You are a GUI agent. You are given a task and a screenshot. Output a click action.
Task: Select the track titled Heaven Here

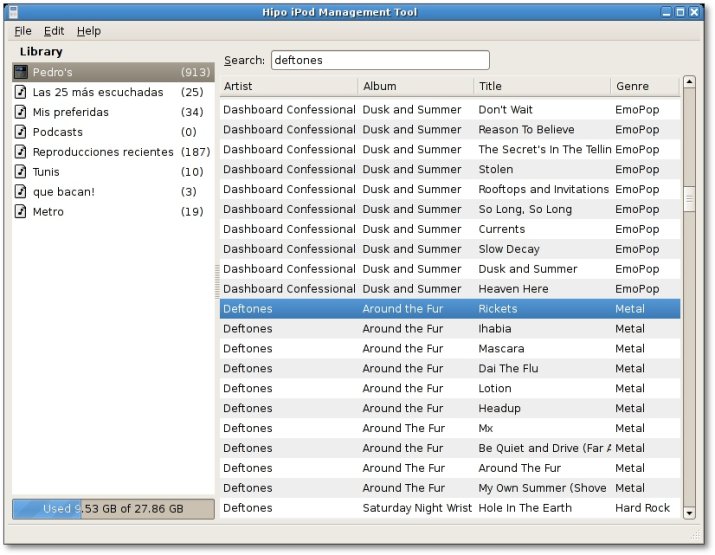[450, 289]
